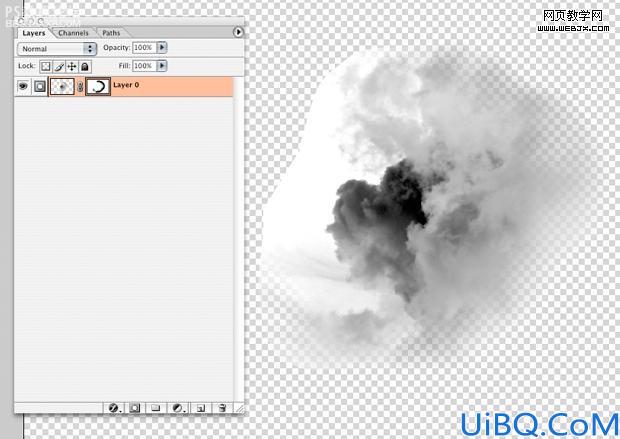Image resolution: width=620 pixels, height=439 pixels.
Task: Open the Normal blend mode dropdown
Action: click(57, 49)
